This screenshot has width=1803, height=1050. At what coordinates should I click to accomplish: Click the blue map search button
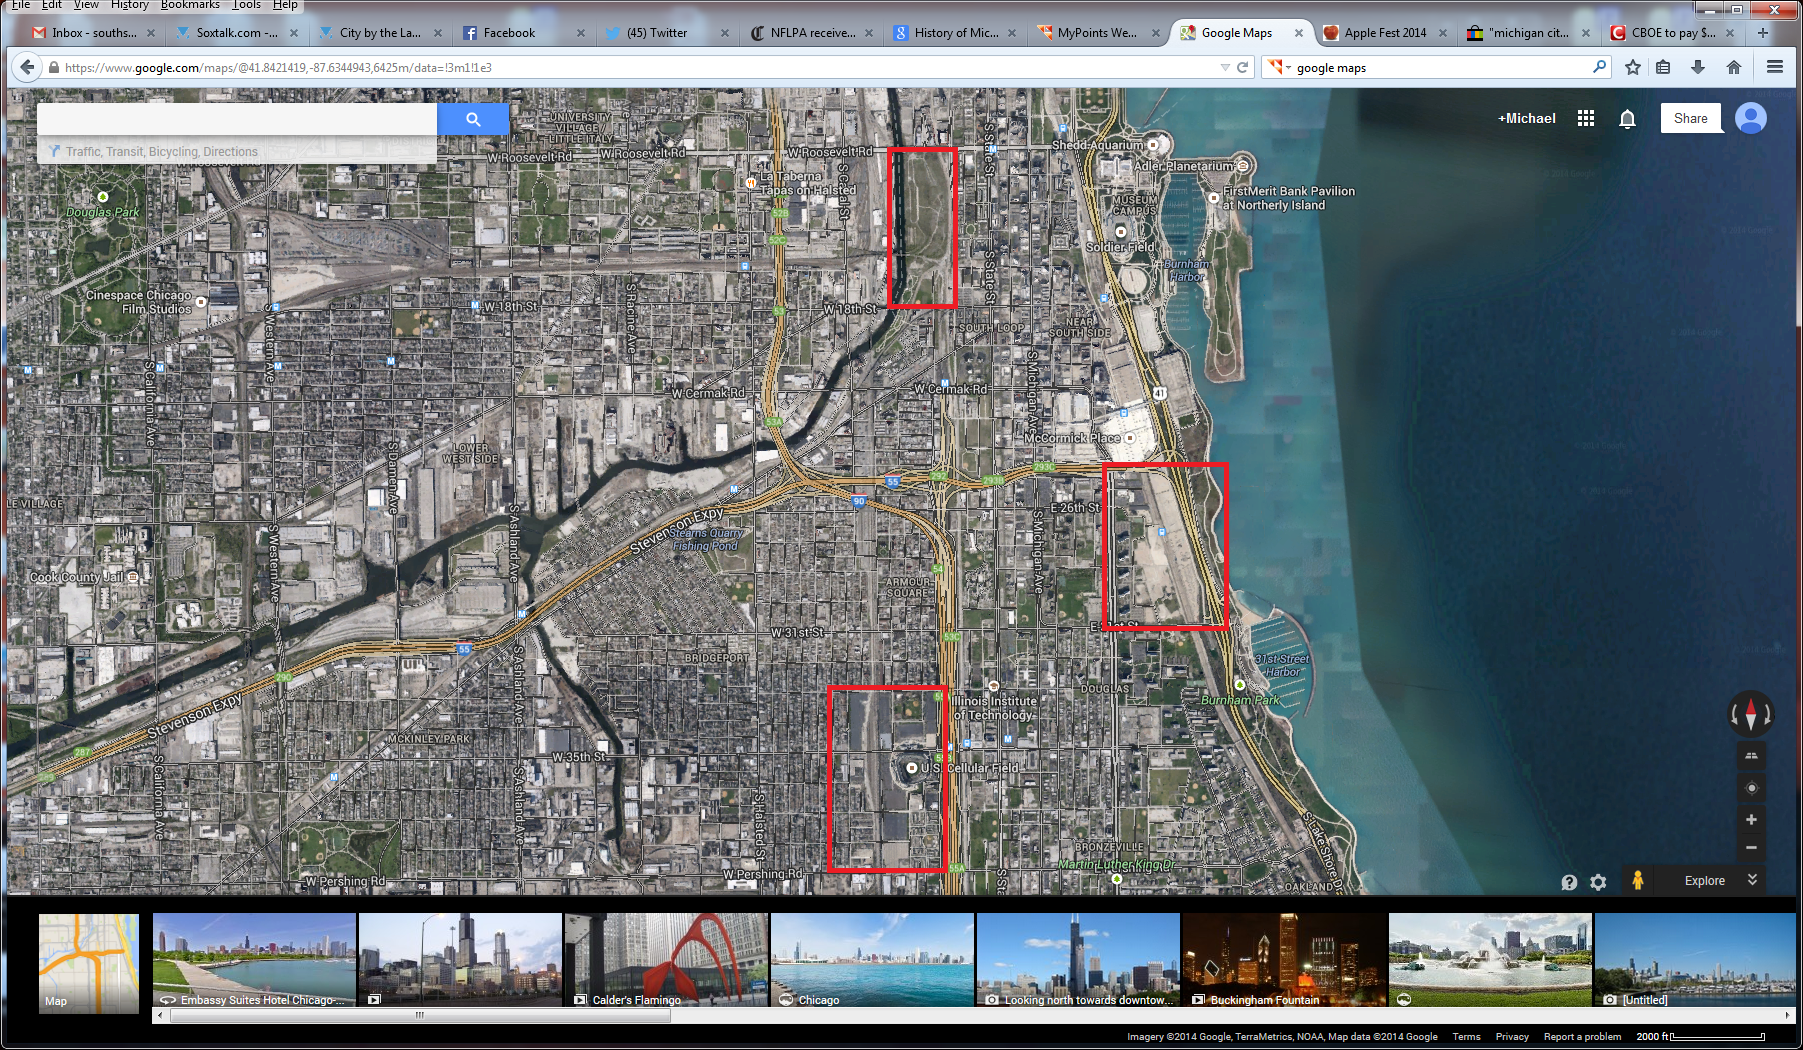pos(473,119)
